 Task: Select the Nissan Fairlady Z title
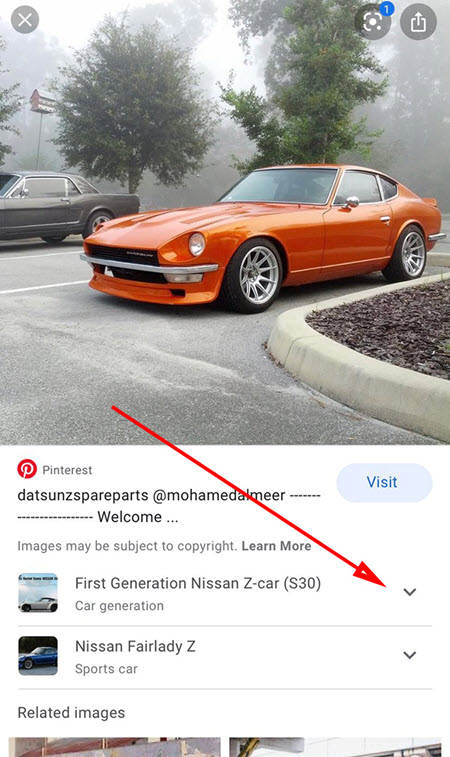pyautogui.click(x=135, y=646)
